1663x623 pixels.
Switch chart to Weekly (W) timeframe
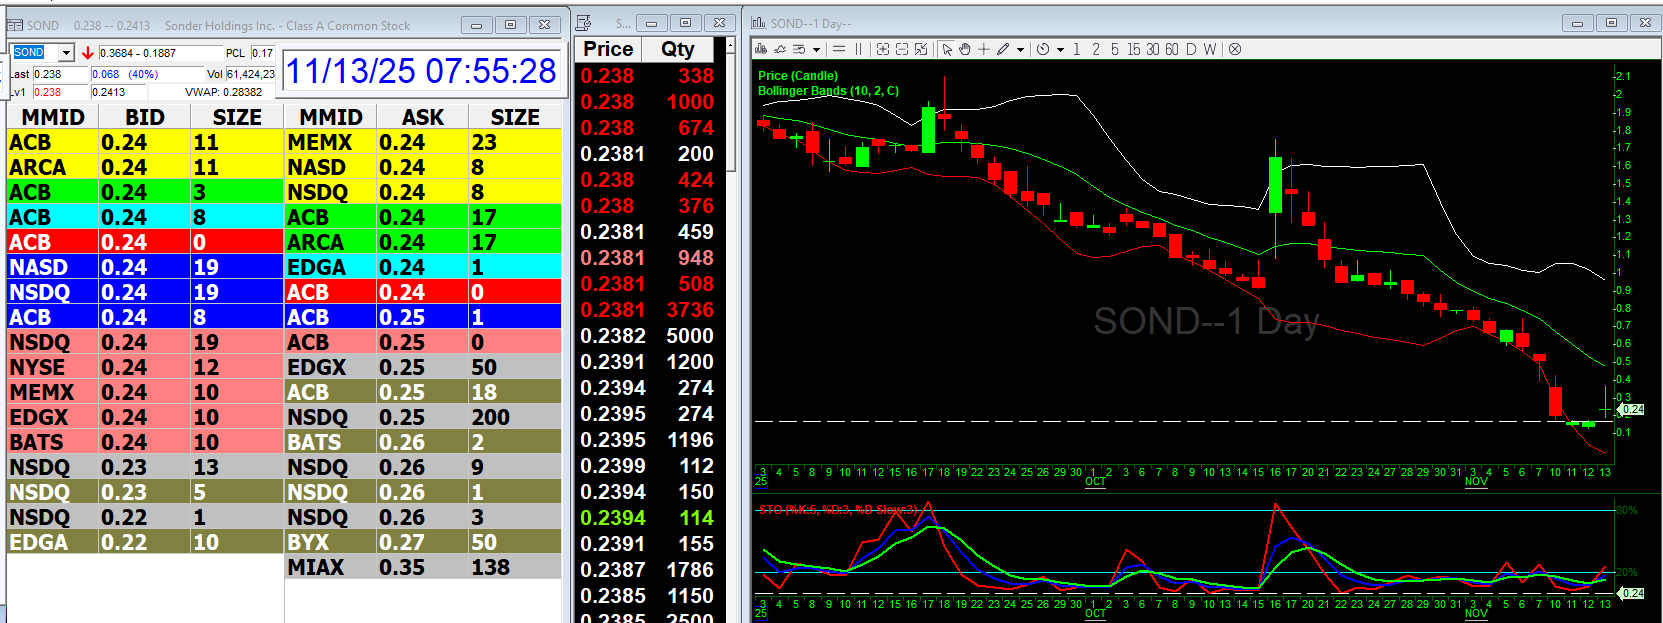1210,49
